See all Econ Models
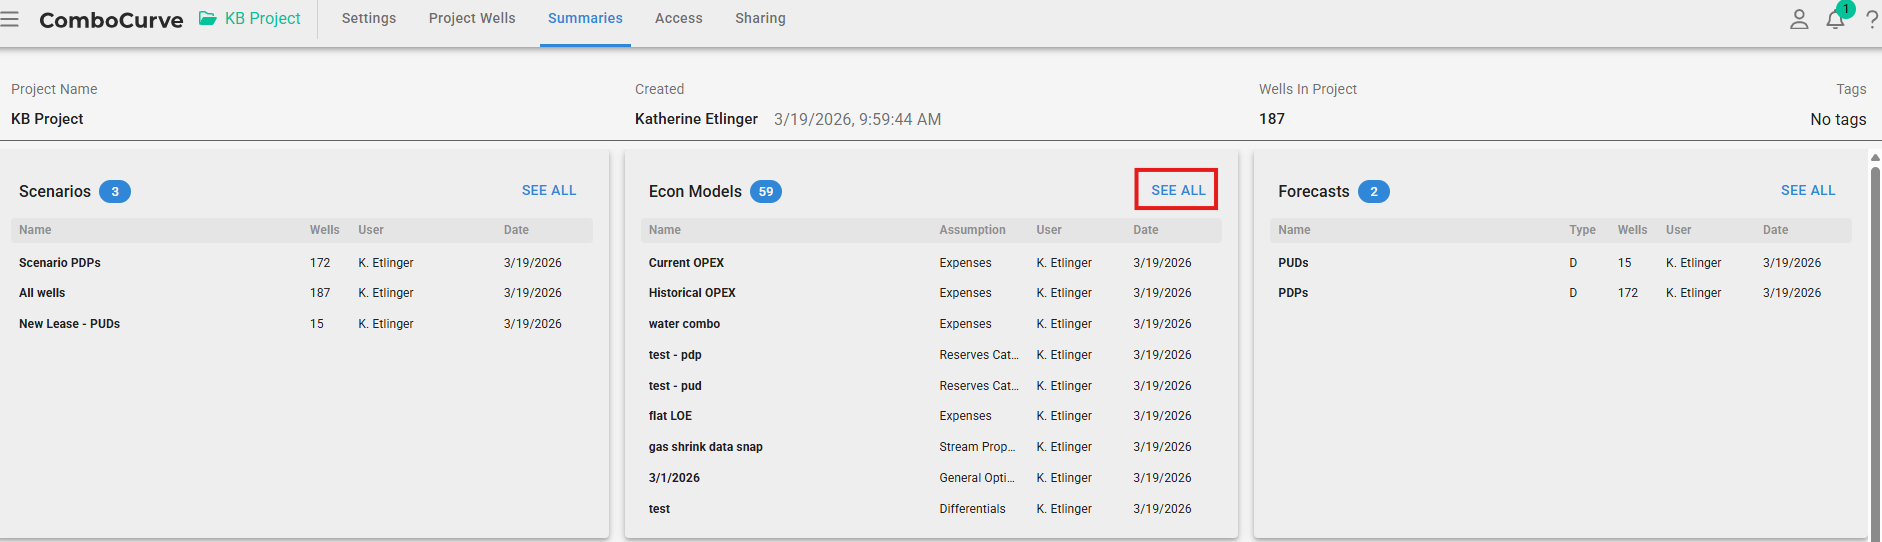The height and width of the screenshot is (542, 1882). 1177,190
